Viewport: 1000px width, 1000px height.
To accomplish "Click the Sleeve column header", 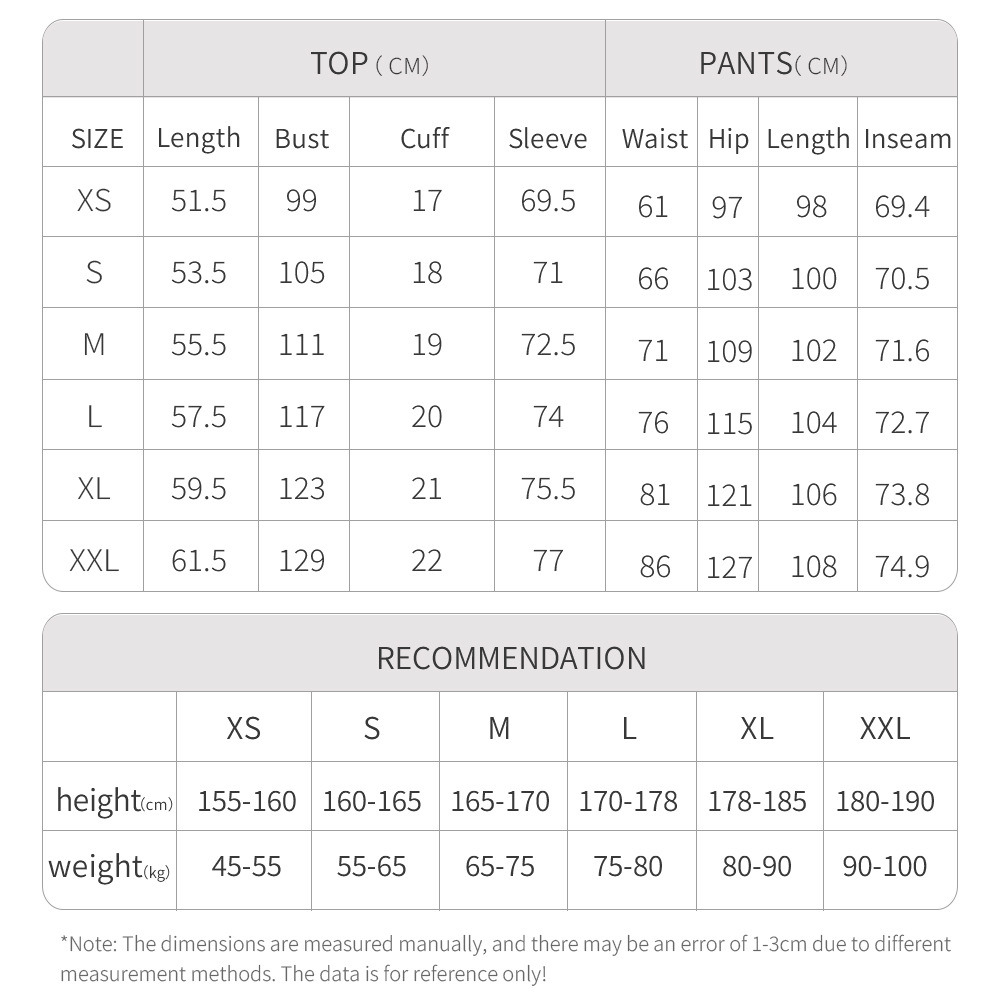I will (x=547, y=139).
